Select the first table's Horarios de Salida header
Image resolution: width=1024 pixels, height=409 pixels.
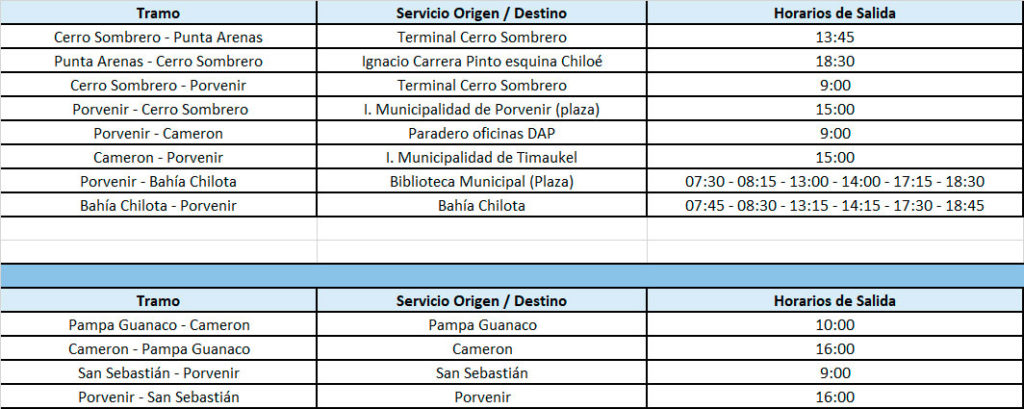tap(835, 12)
